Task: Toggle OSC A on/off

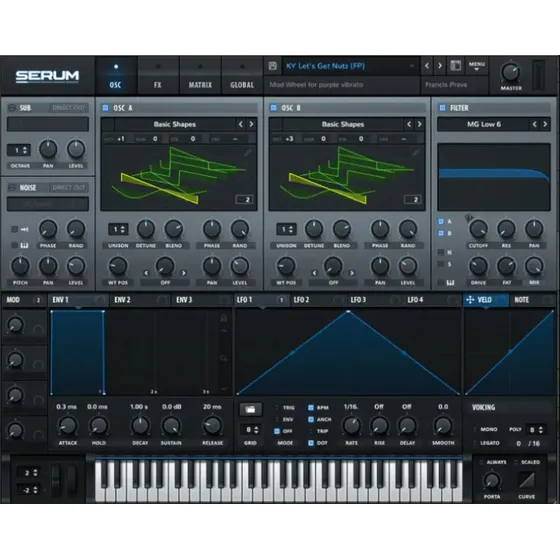Action: [105, 108]
